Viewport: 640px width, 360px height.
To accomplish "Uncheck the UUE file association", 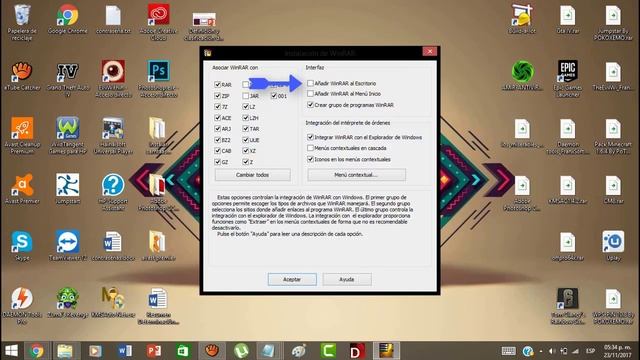I will click(x=245, y=140).
